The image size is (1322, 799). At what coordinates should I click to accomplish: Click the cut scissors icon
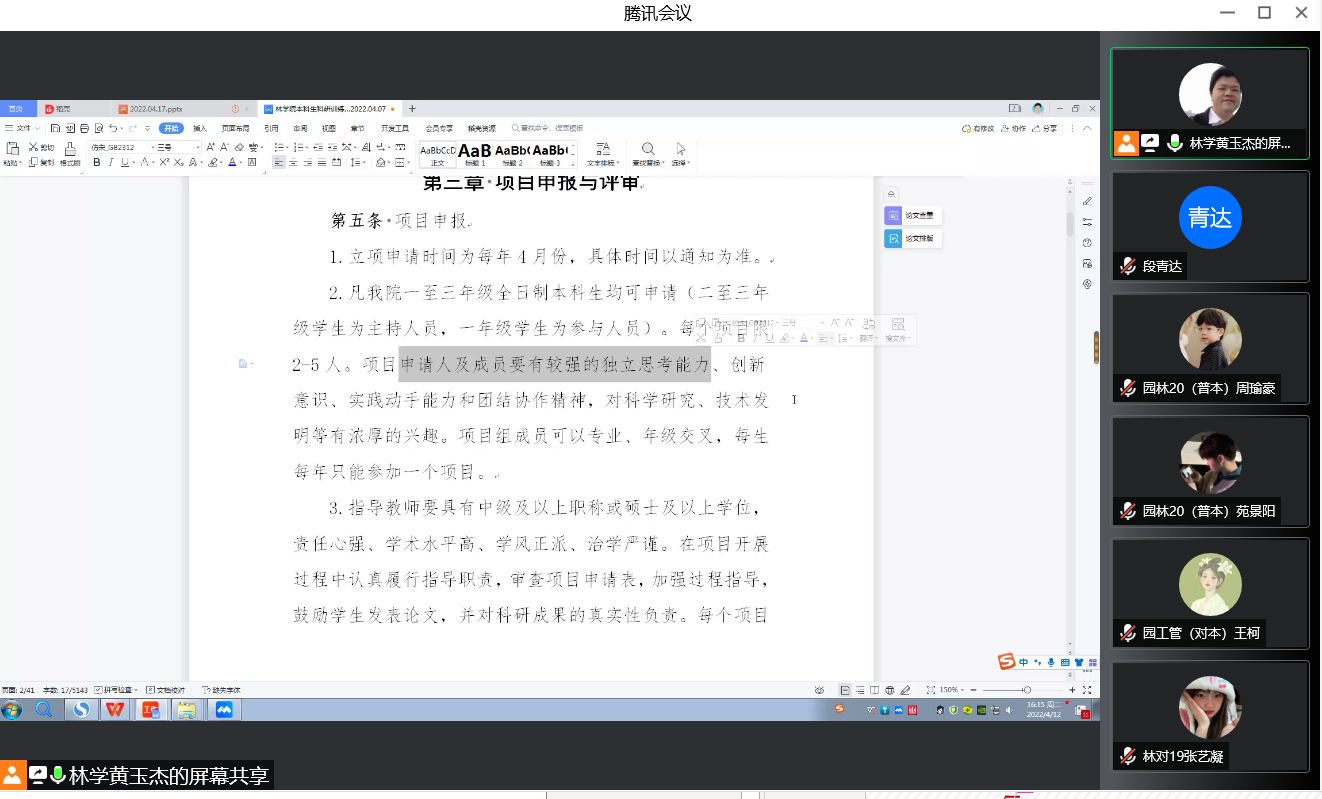[x=34, y=147]
